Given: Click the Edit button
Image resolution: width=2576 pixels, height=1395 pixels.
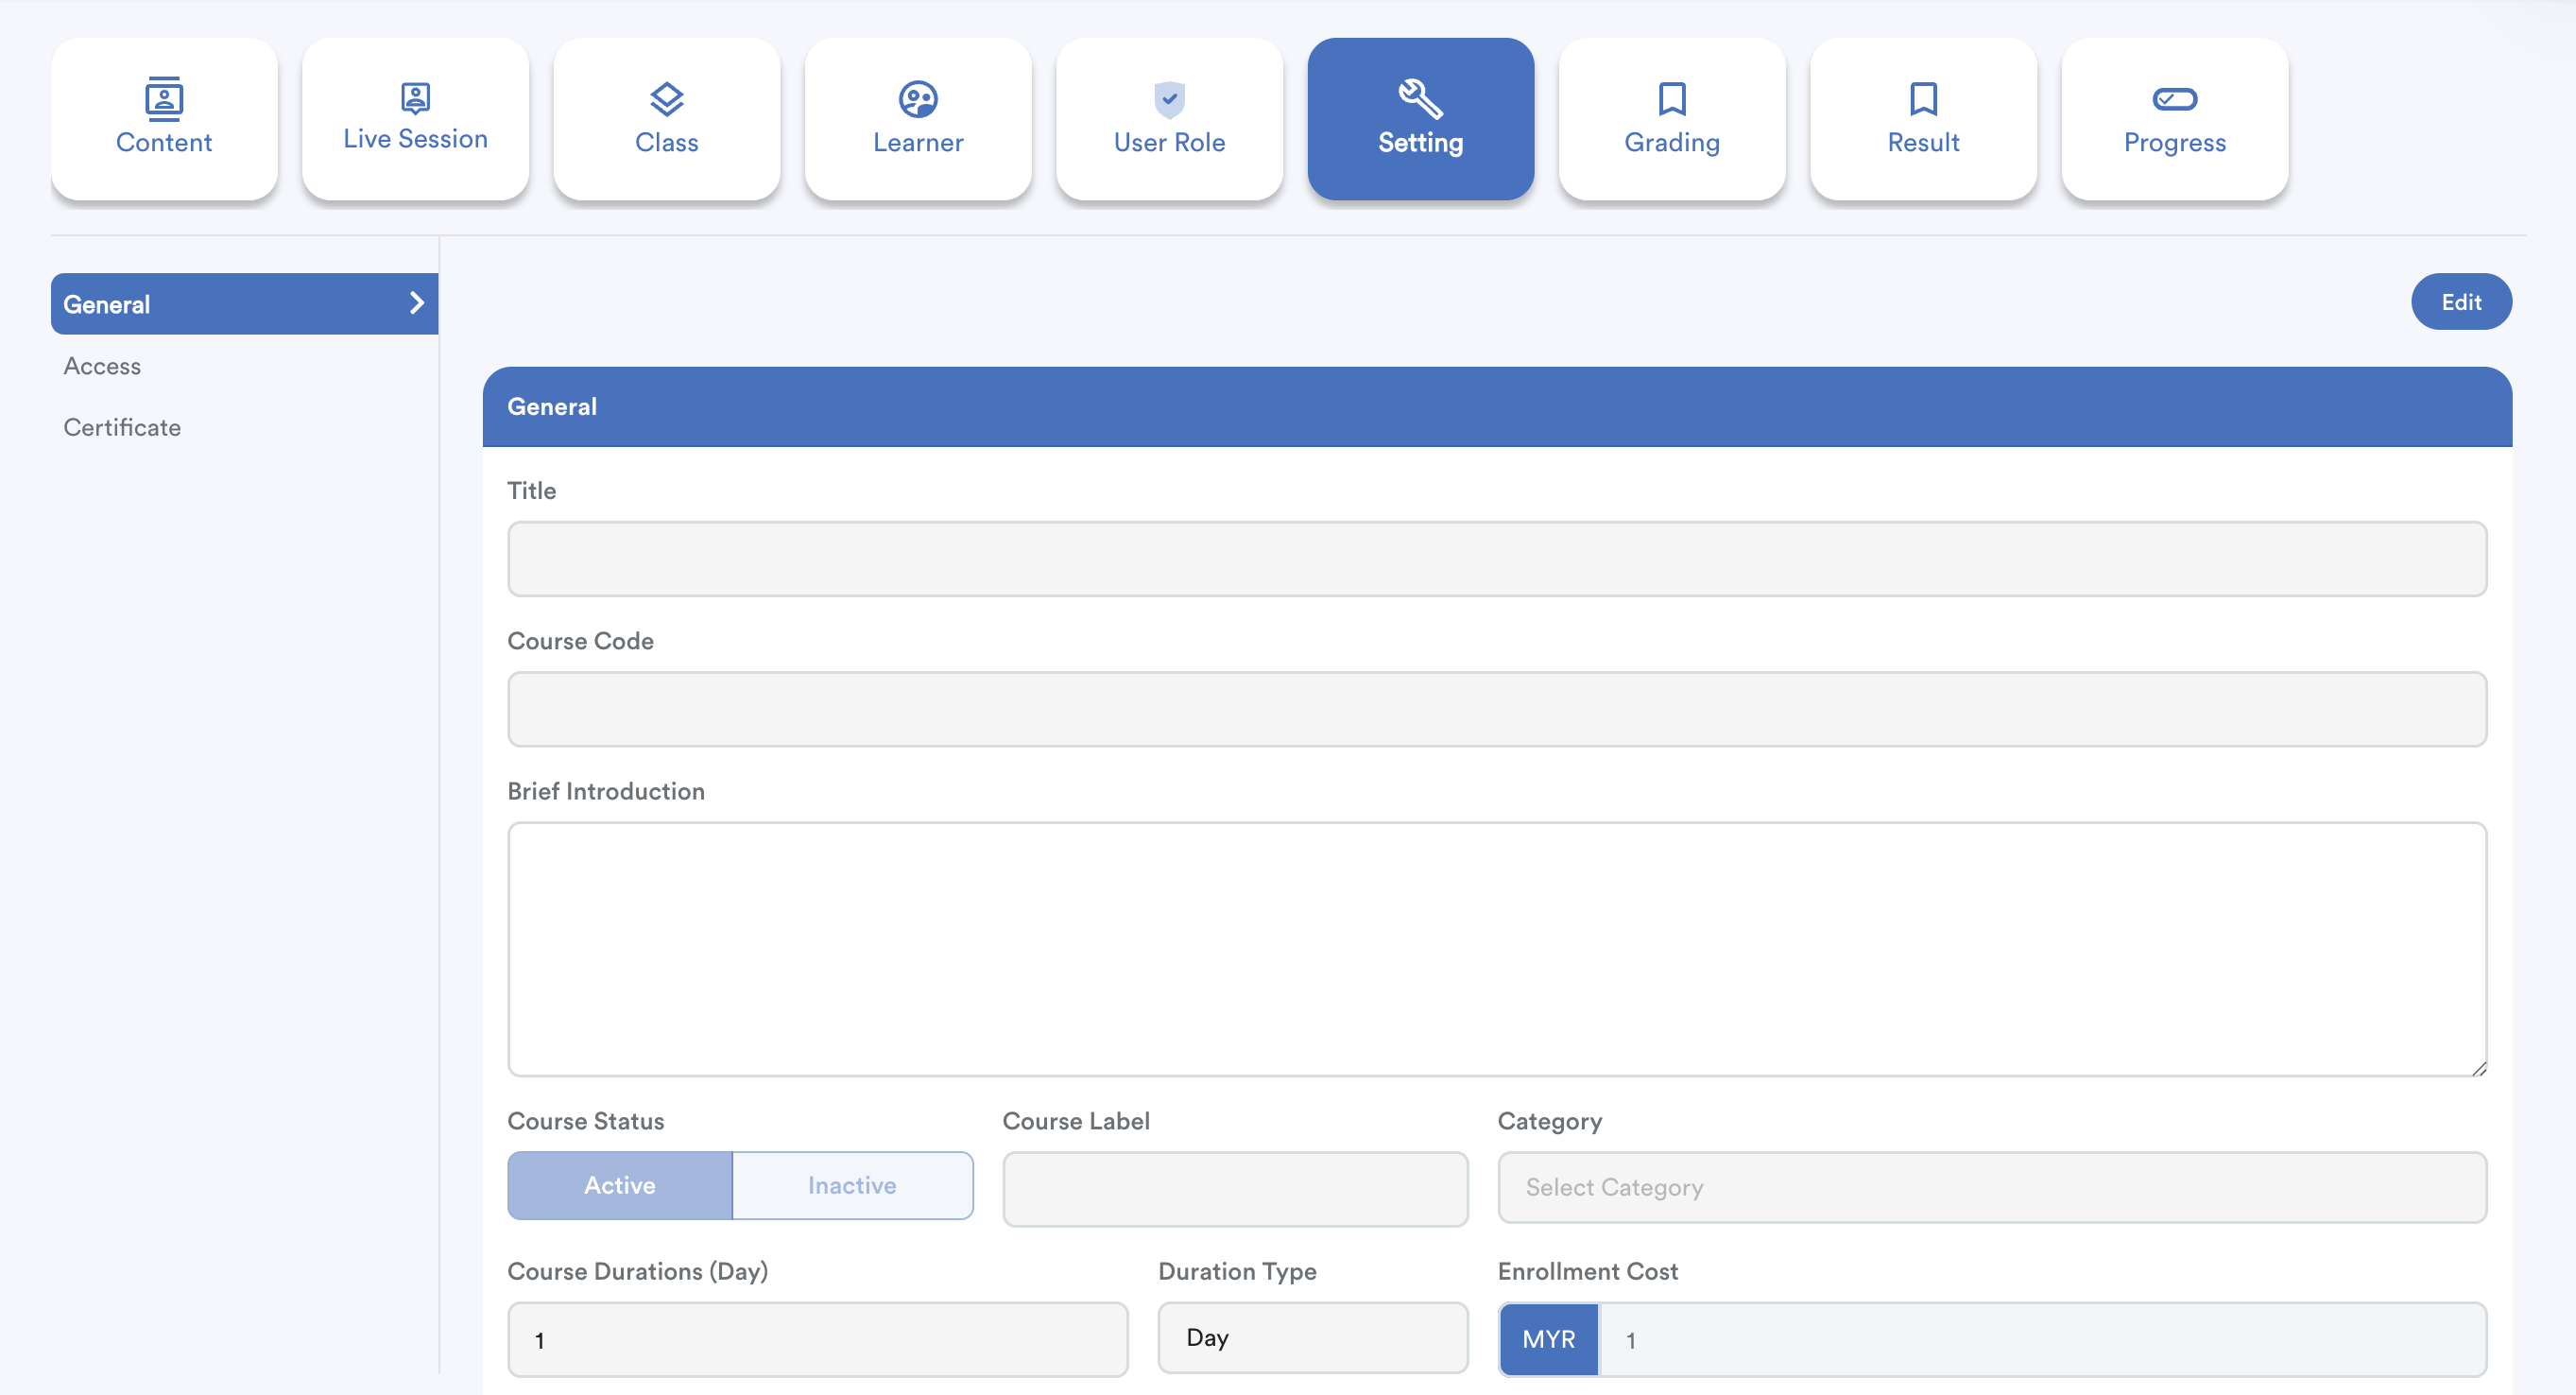Looking at the screenshot, I should tap(2460, 302).
